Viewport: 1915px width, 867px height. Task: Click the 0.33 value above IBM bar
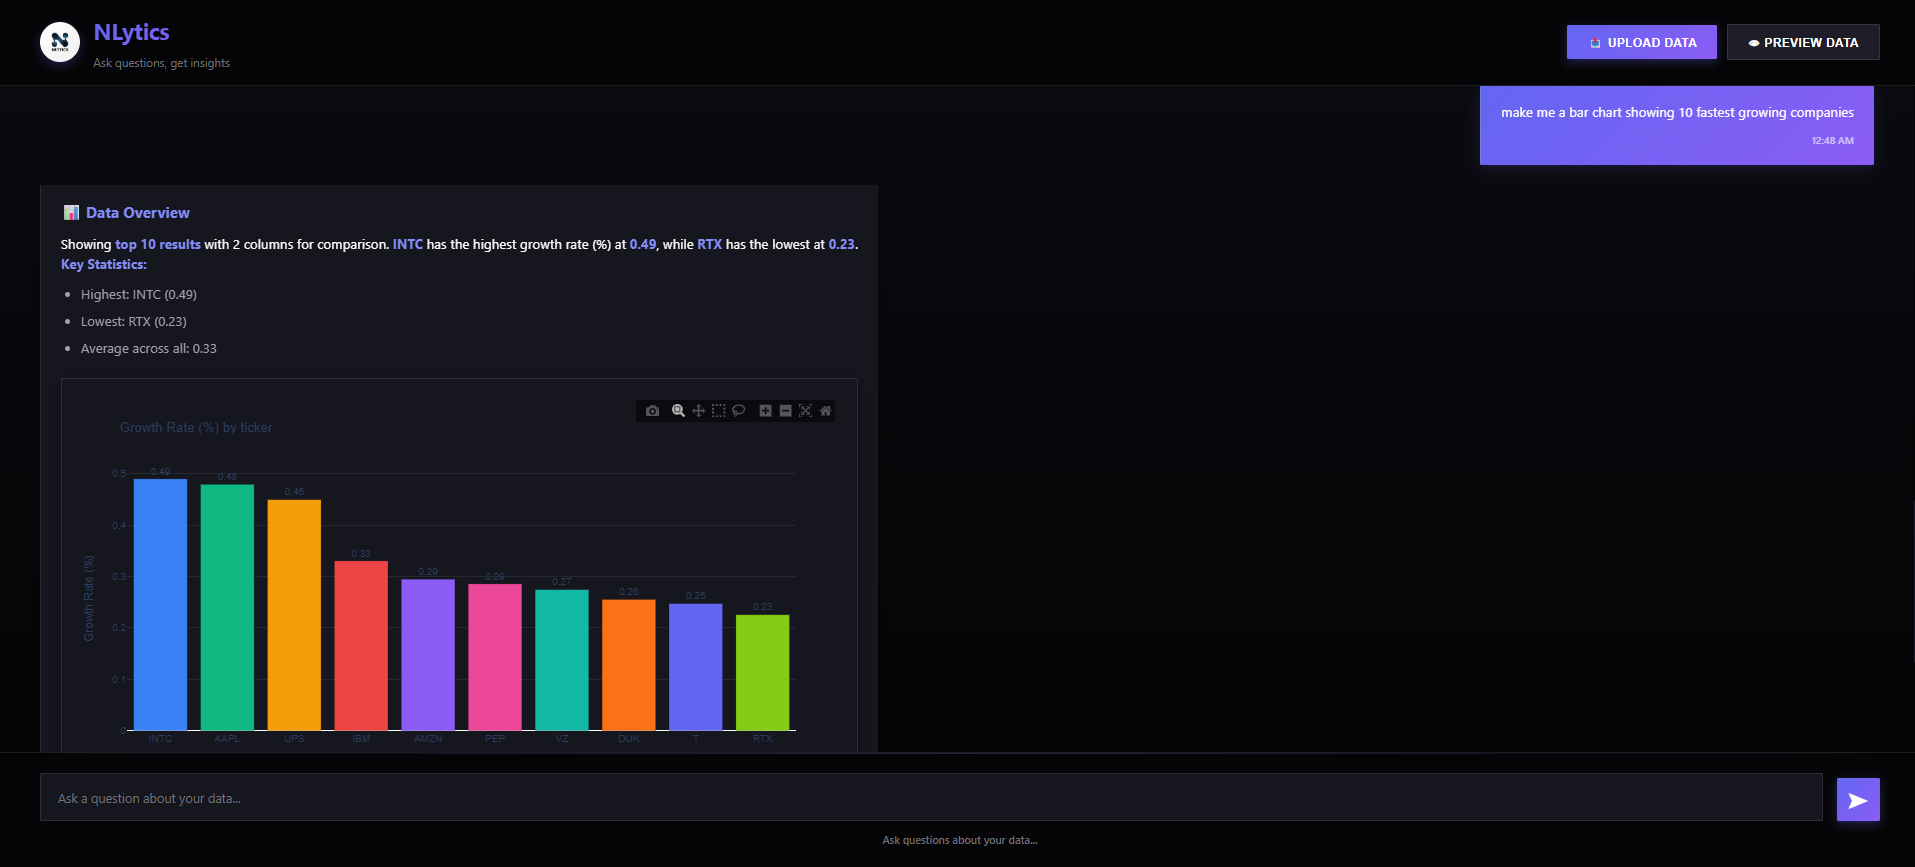coord(361,553)
